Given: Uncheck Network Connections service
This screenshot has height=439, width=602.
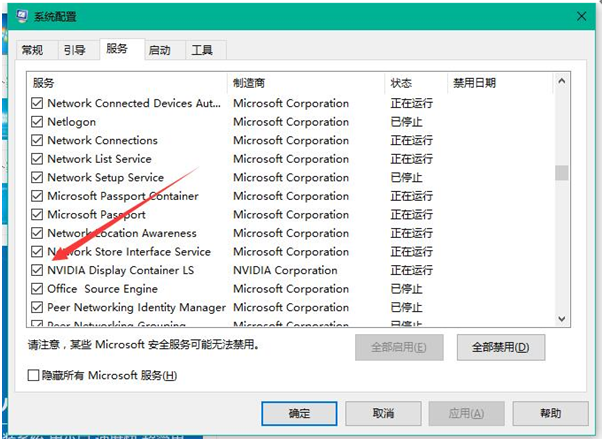Looking at the screenshot, I should (38, 141).
